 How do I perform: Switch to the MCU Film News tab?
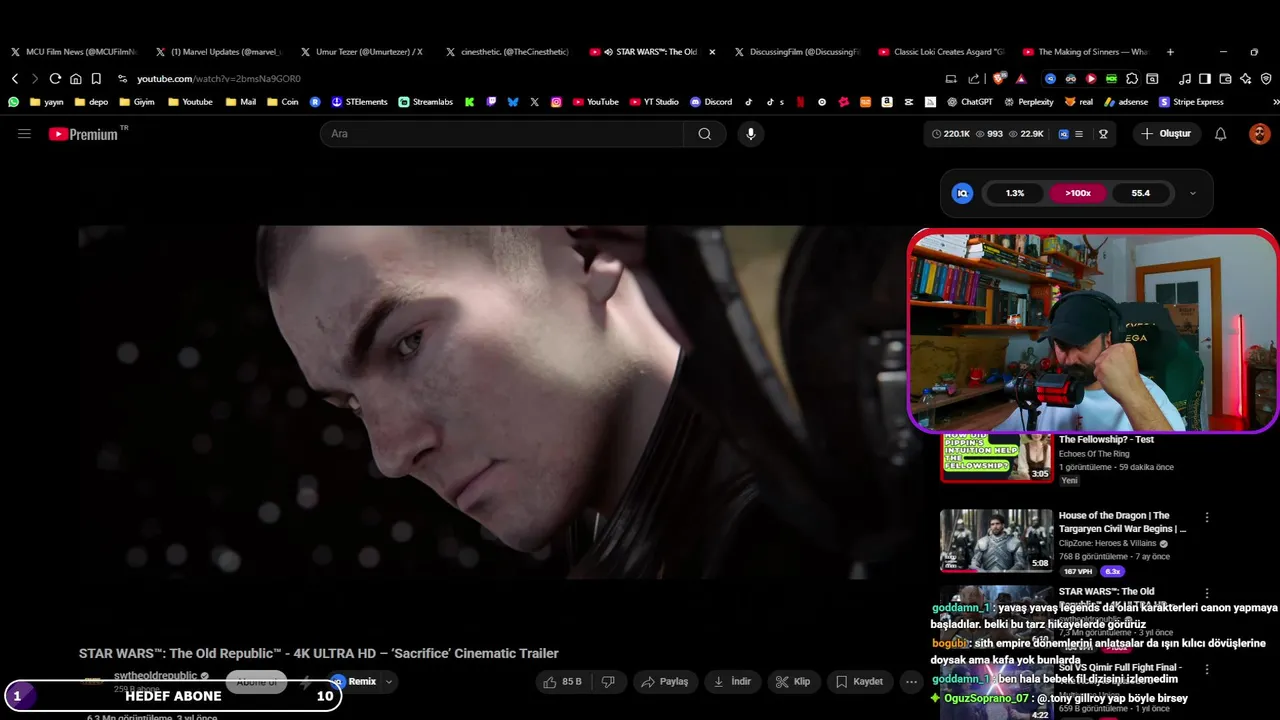74,51
